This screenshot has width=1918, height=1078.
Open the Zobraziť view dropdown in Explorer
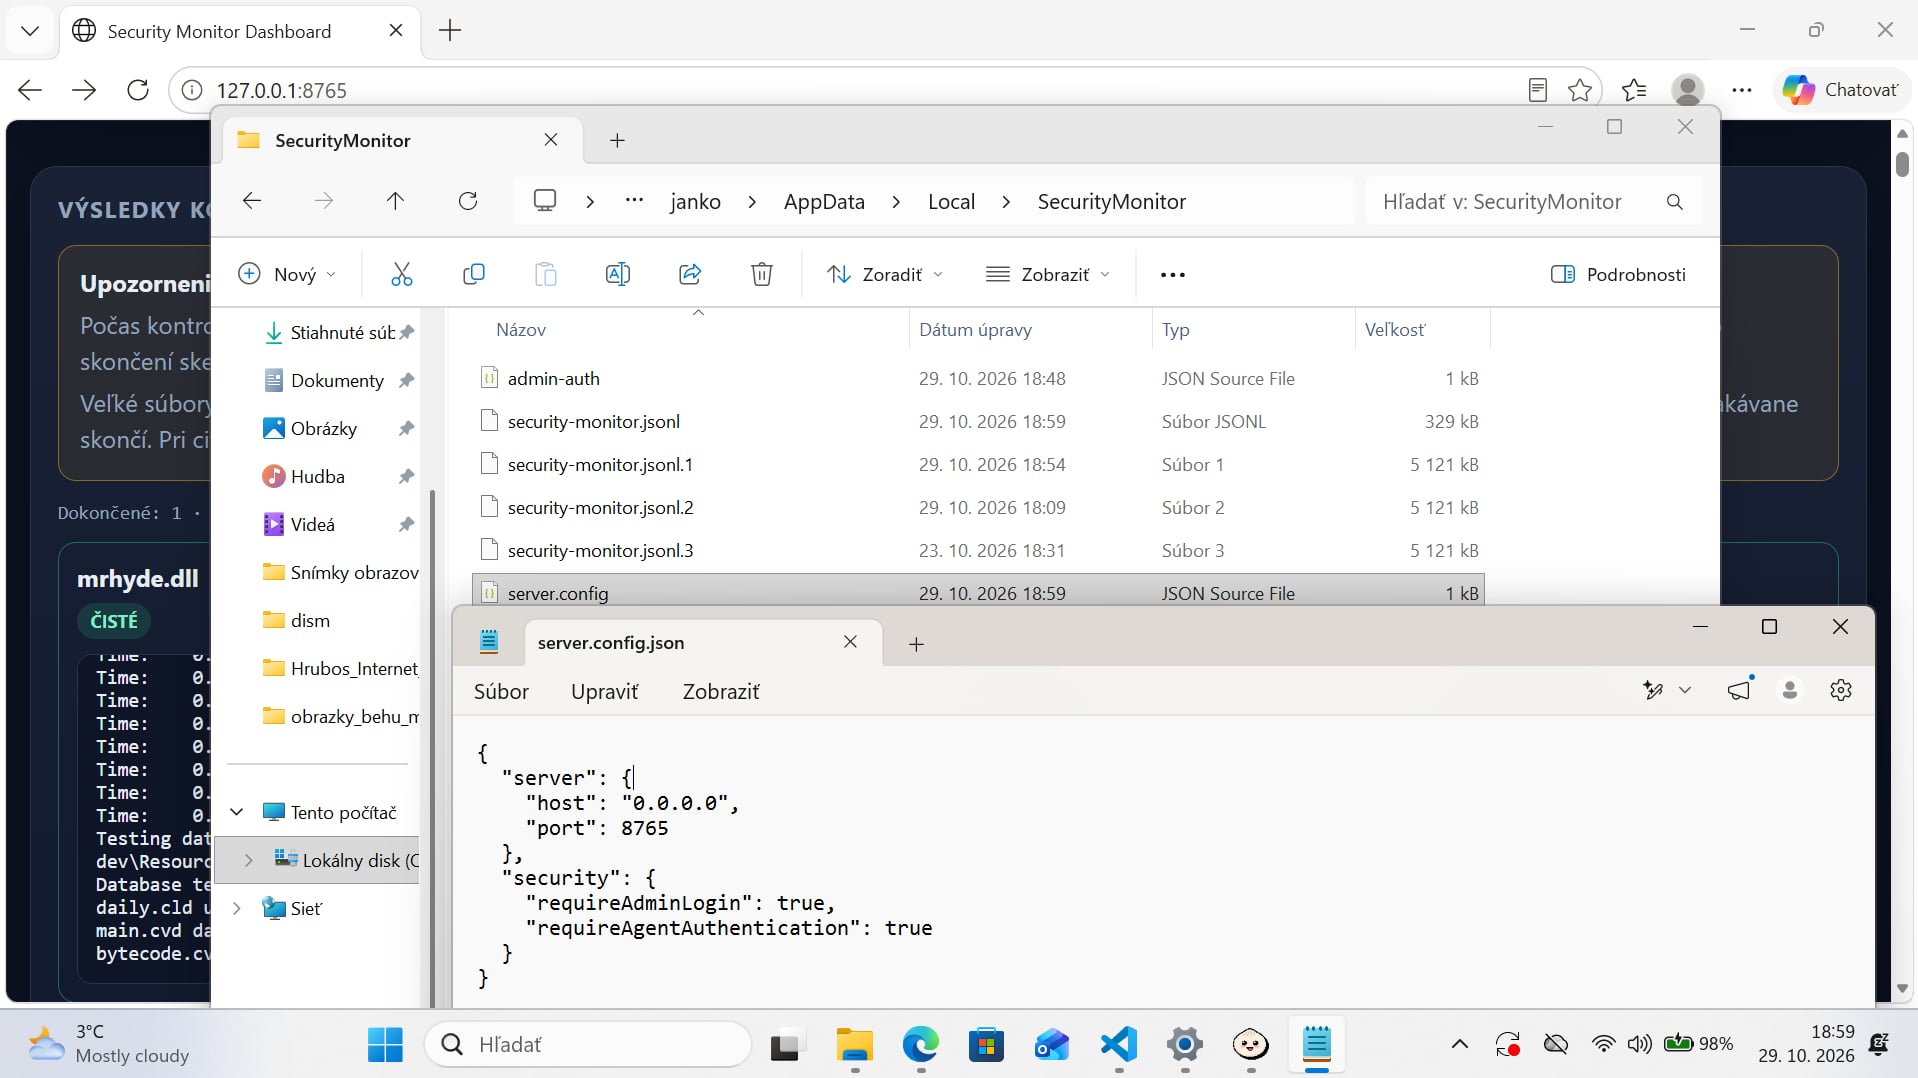tap(1048, 274)
